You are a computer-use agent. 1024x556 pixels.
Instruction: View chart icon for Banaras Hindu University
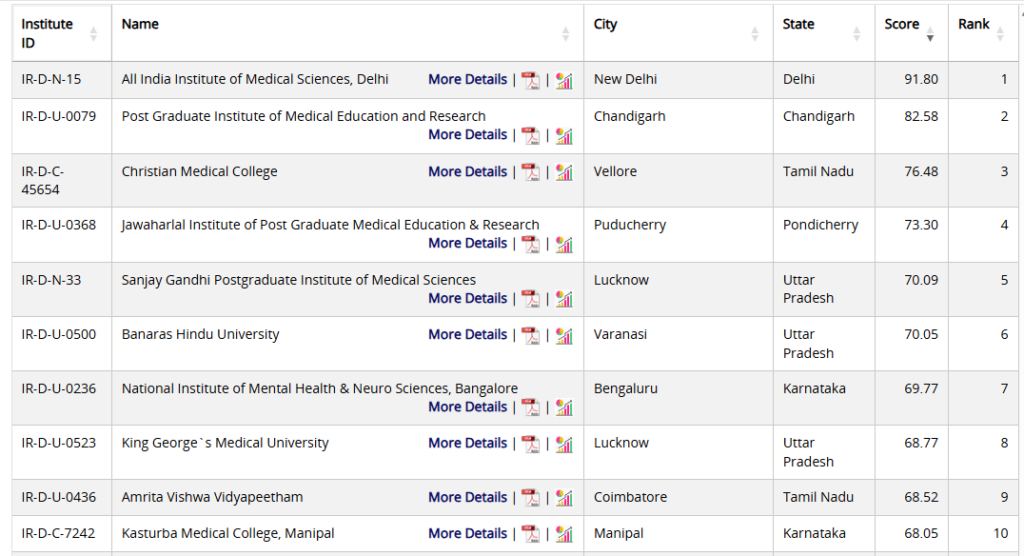564,335
